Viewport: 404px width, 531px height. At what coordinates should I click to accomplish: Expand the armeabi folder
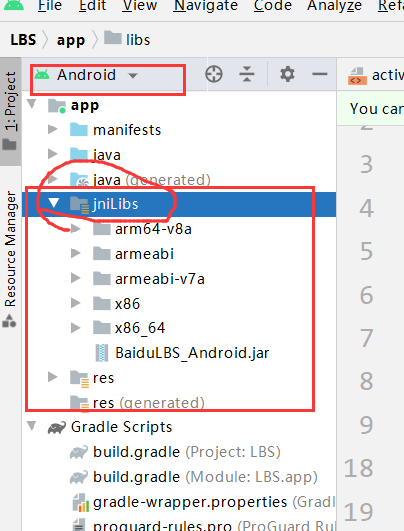coord(76,253)
